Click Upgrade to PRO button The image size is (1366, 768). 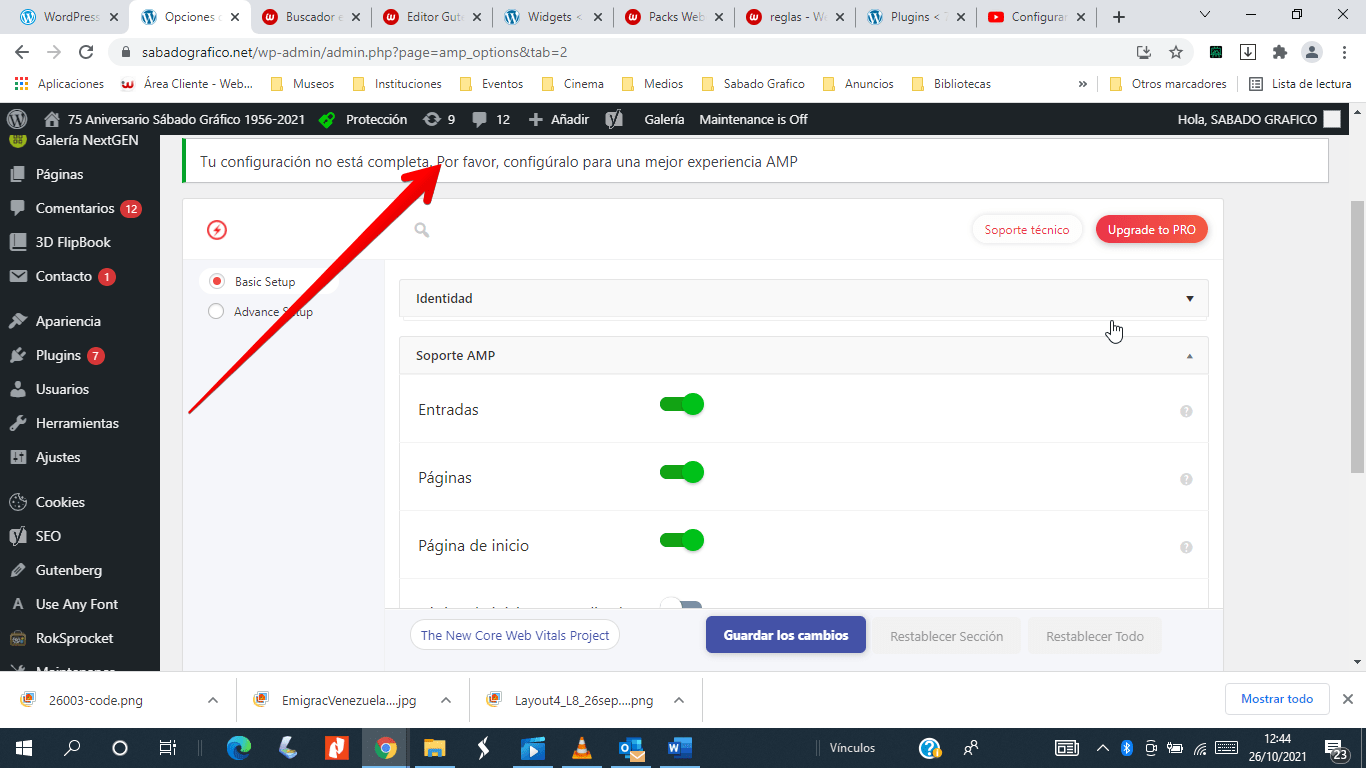(x=1152, y=230)
